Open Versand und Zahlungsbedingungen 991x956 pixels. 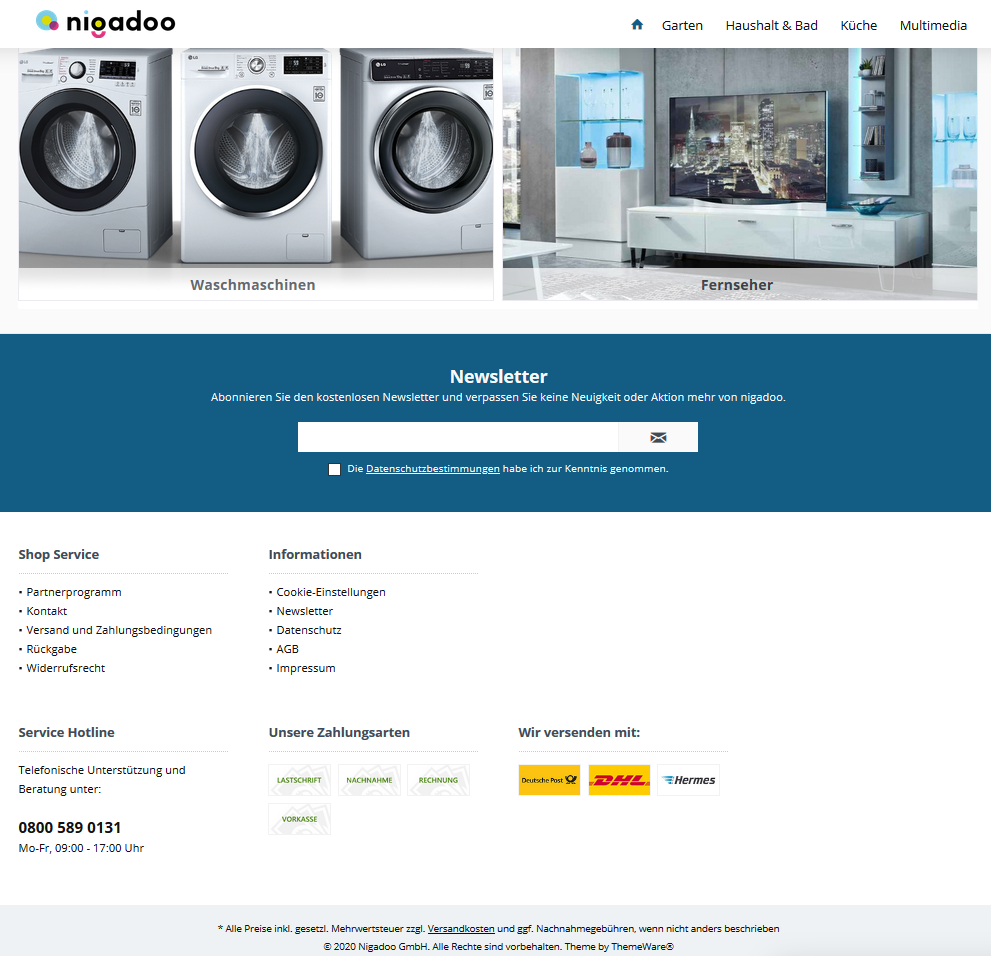tap(119, 630)
